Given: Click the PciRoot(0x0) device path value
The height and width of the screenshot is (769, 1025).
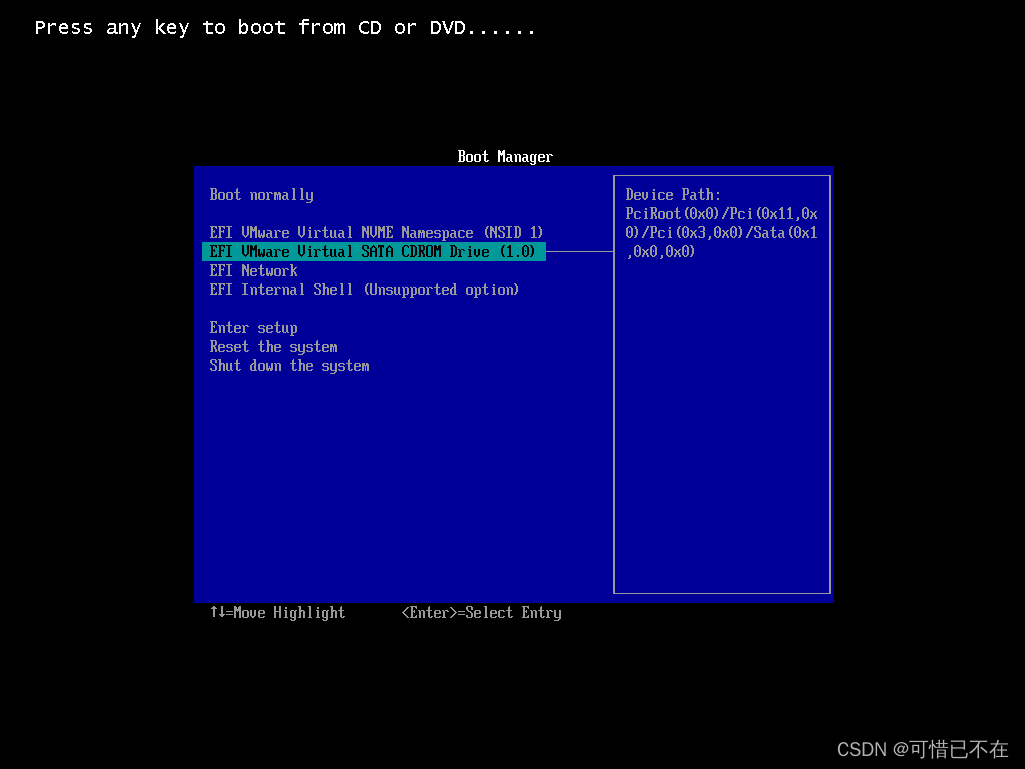Looking at the screenshot, I should click(x=722, y=233).
